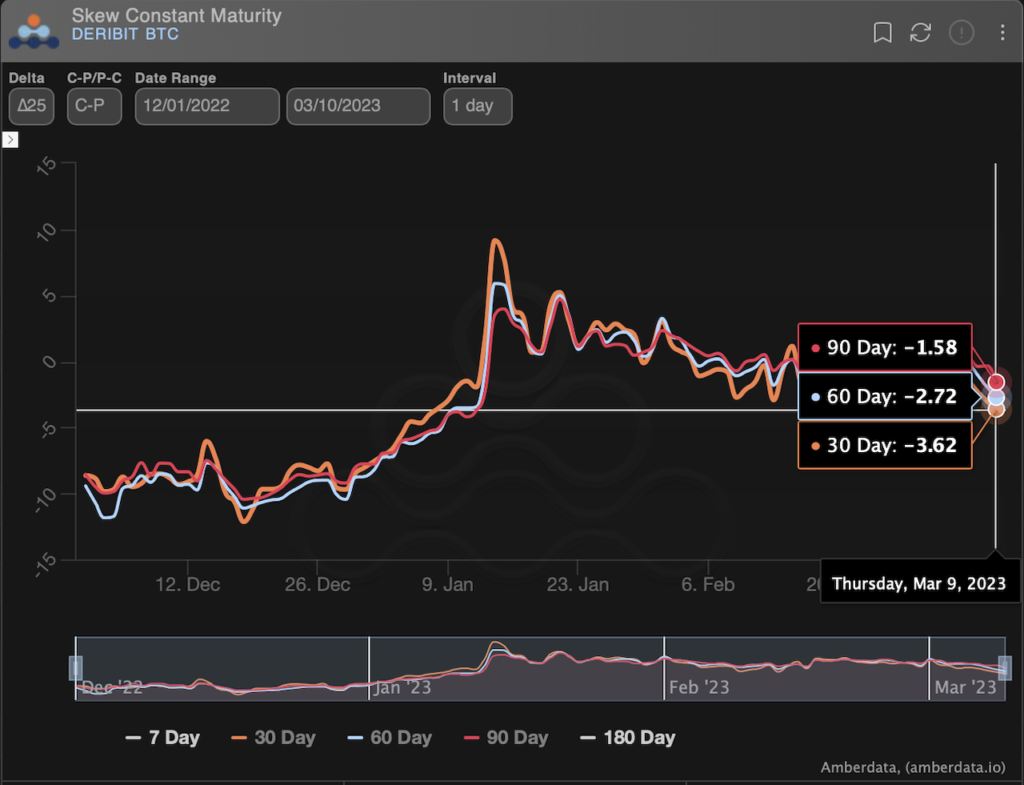Toggle the 30 Day series legend

coord(274,738)
